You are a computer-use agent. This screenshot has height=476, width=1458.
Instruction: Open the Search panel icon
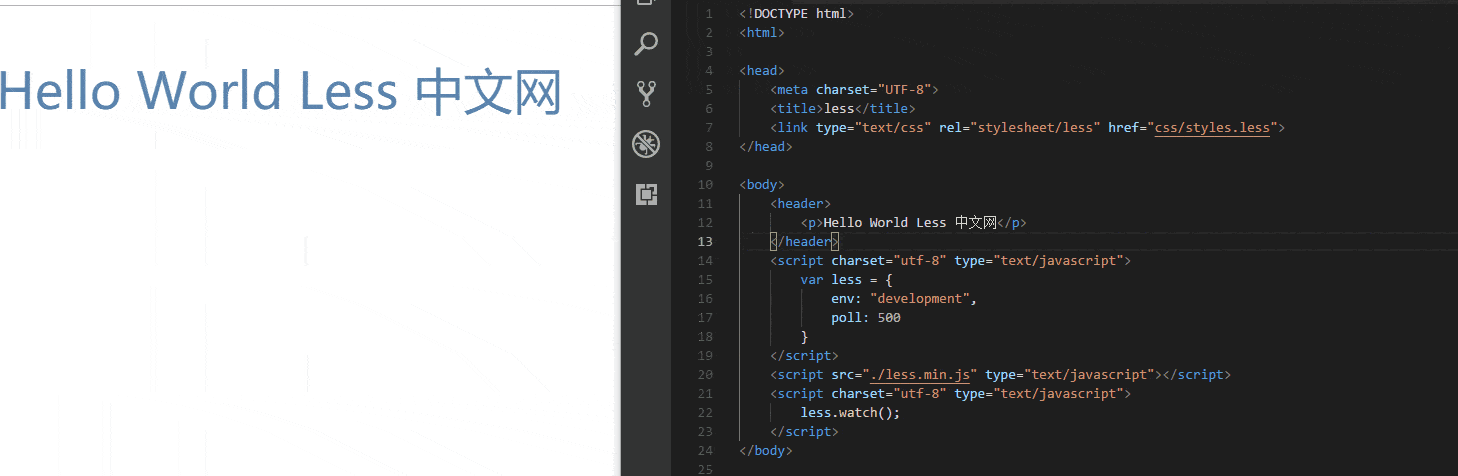647,44
